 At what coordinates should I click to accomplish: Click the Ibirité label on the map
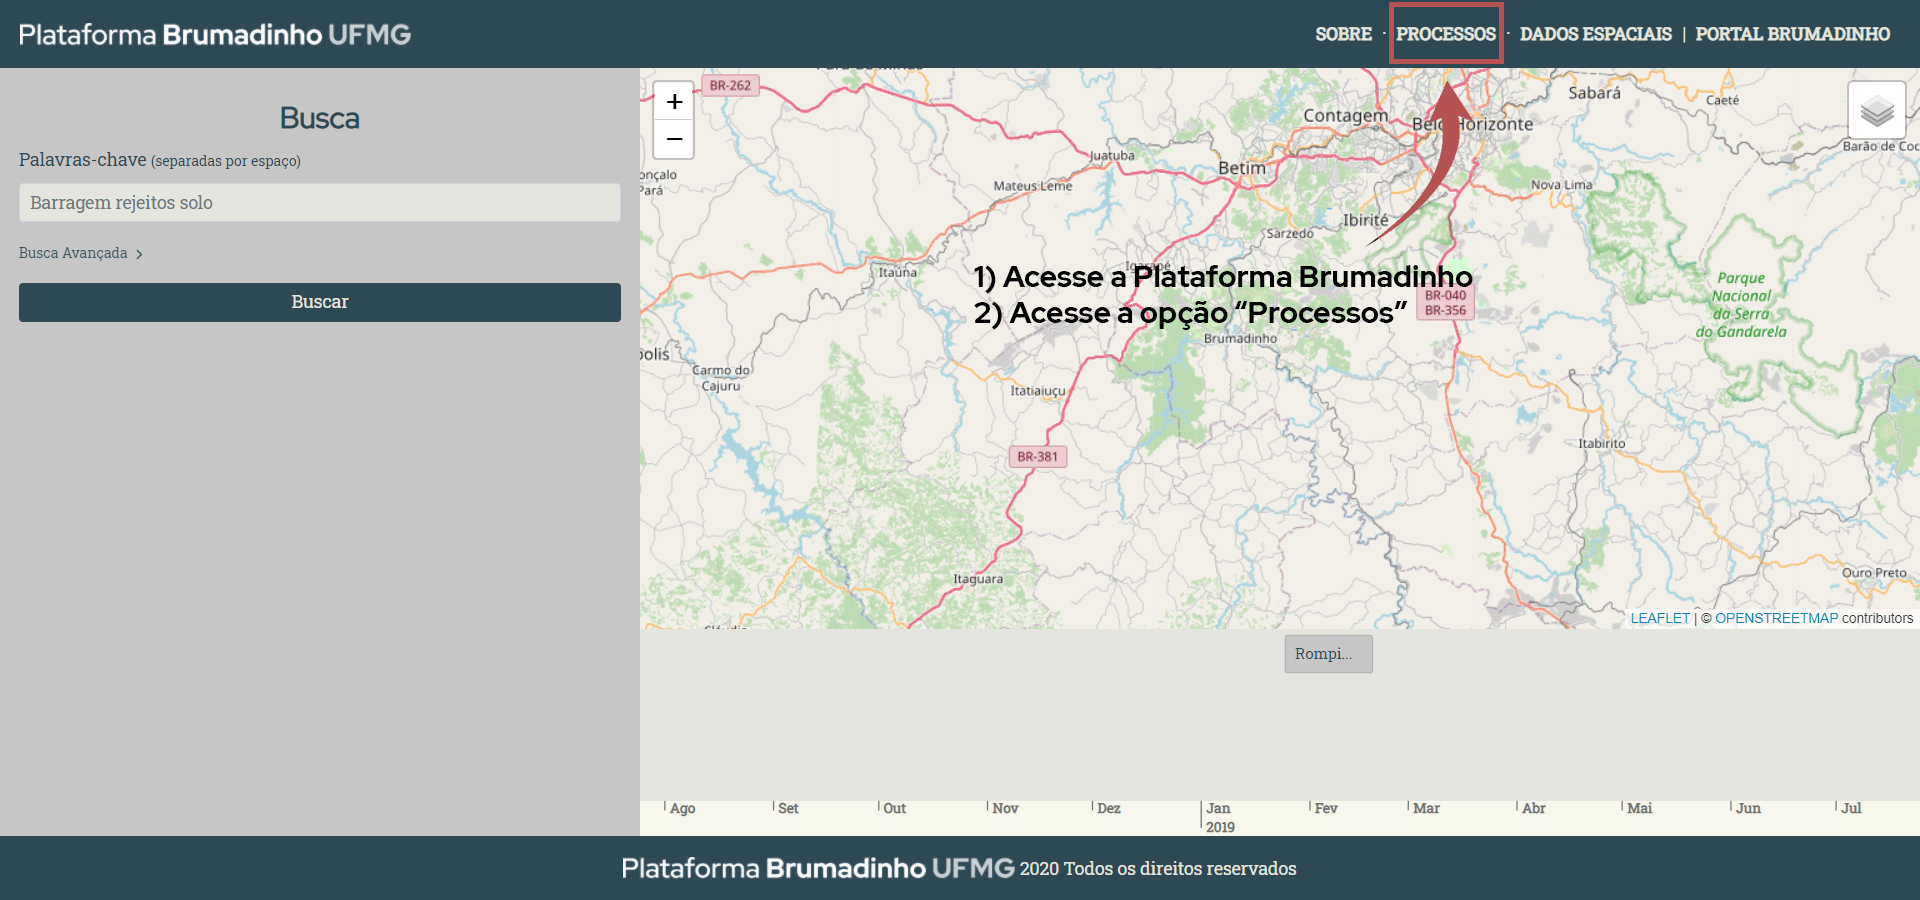[x=1365, y=220]
